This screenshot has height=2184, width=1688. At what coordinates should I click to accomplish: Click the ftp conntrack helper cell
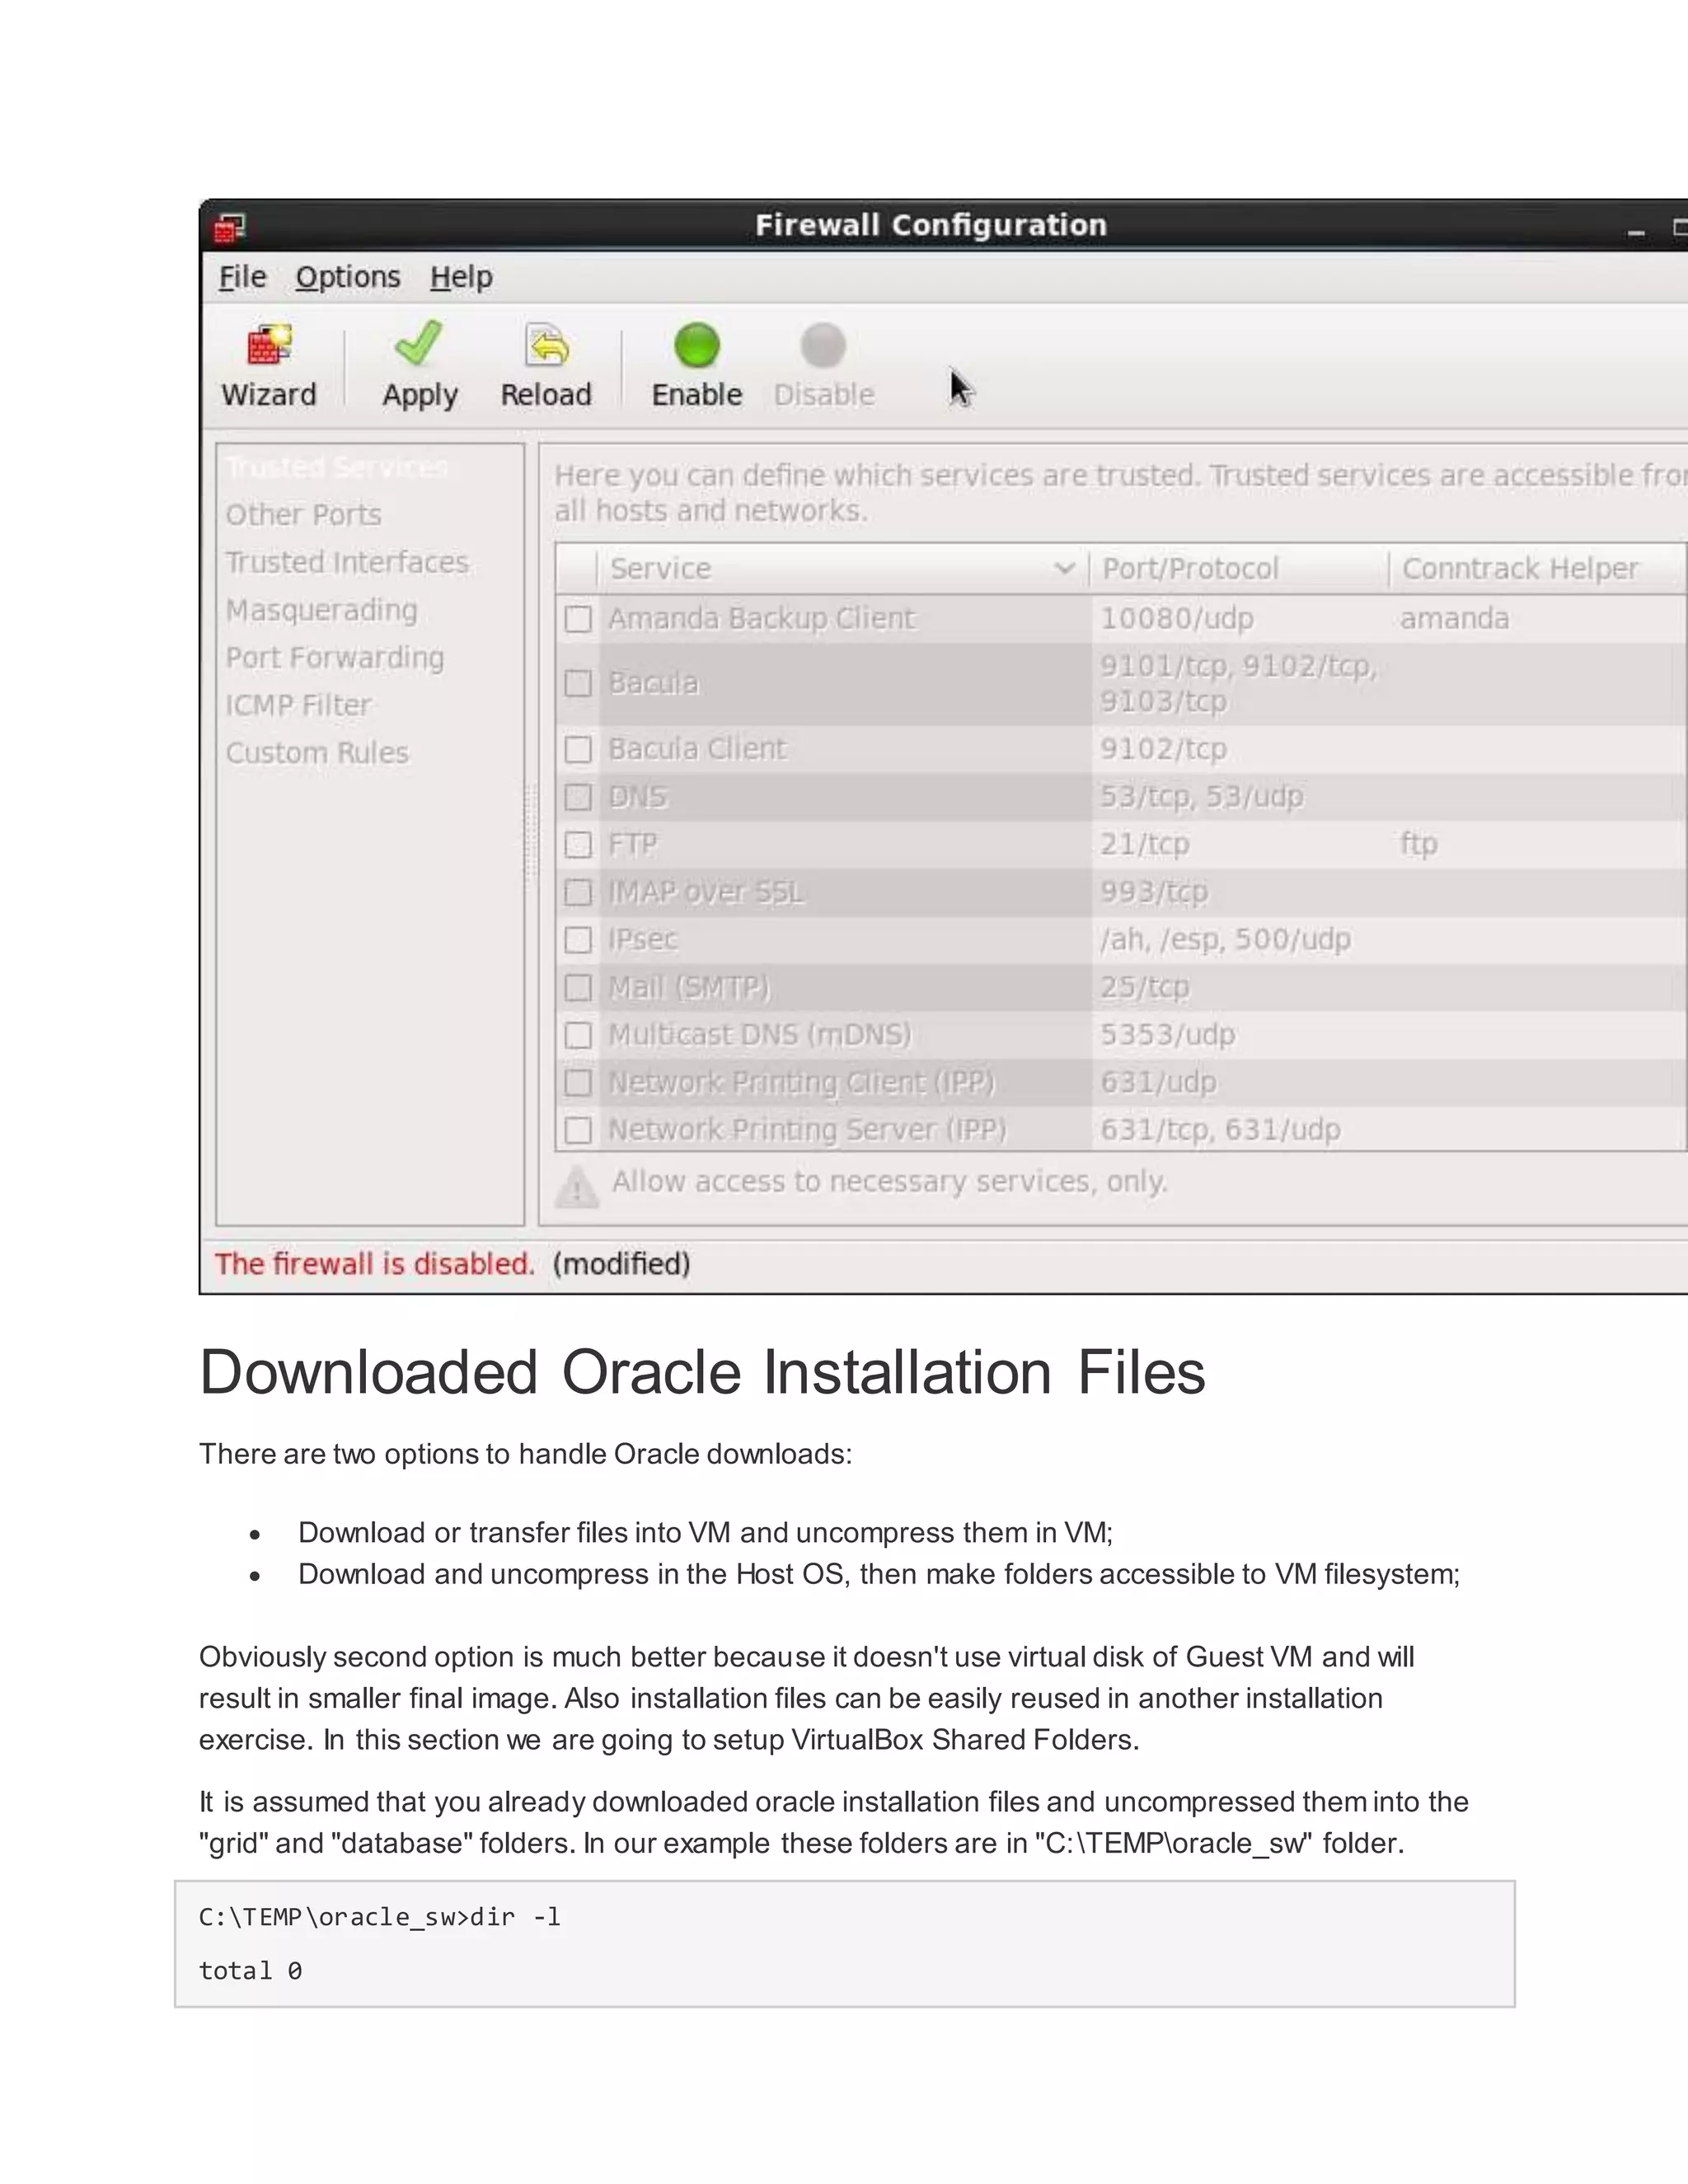point(1419,844)
